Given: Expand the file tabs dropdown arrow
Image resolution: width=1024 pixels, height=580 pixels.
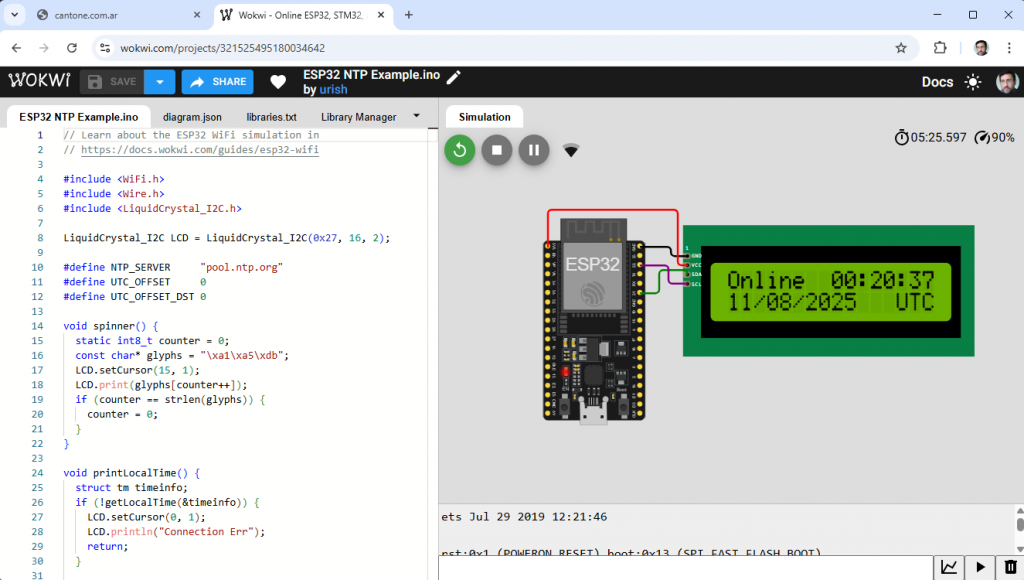Looking at the screenshot, I should tap(417, 116).
